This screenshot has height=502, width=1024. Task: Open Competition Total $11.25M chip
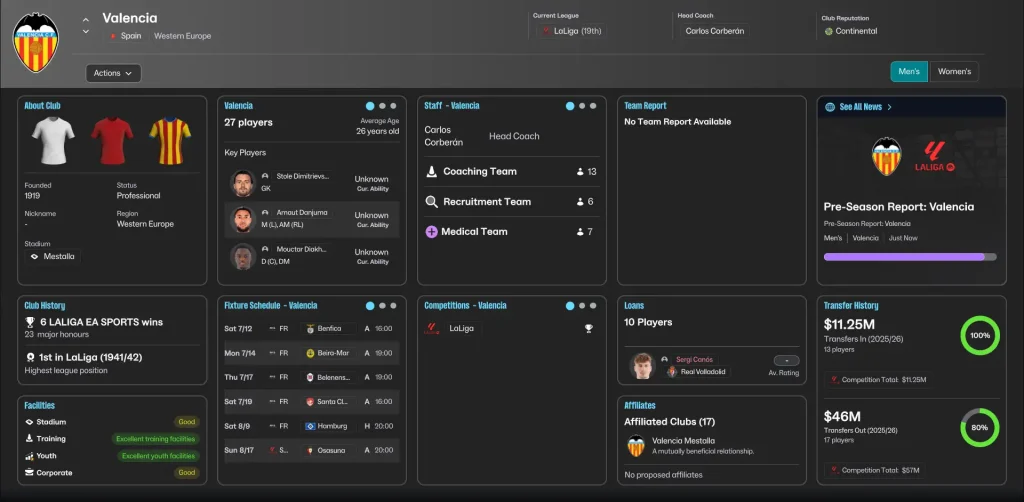pyautogui.click(x=878, y=380)
